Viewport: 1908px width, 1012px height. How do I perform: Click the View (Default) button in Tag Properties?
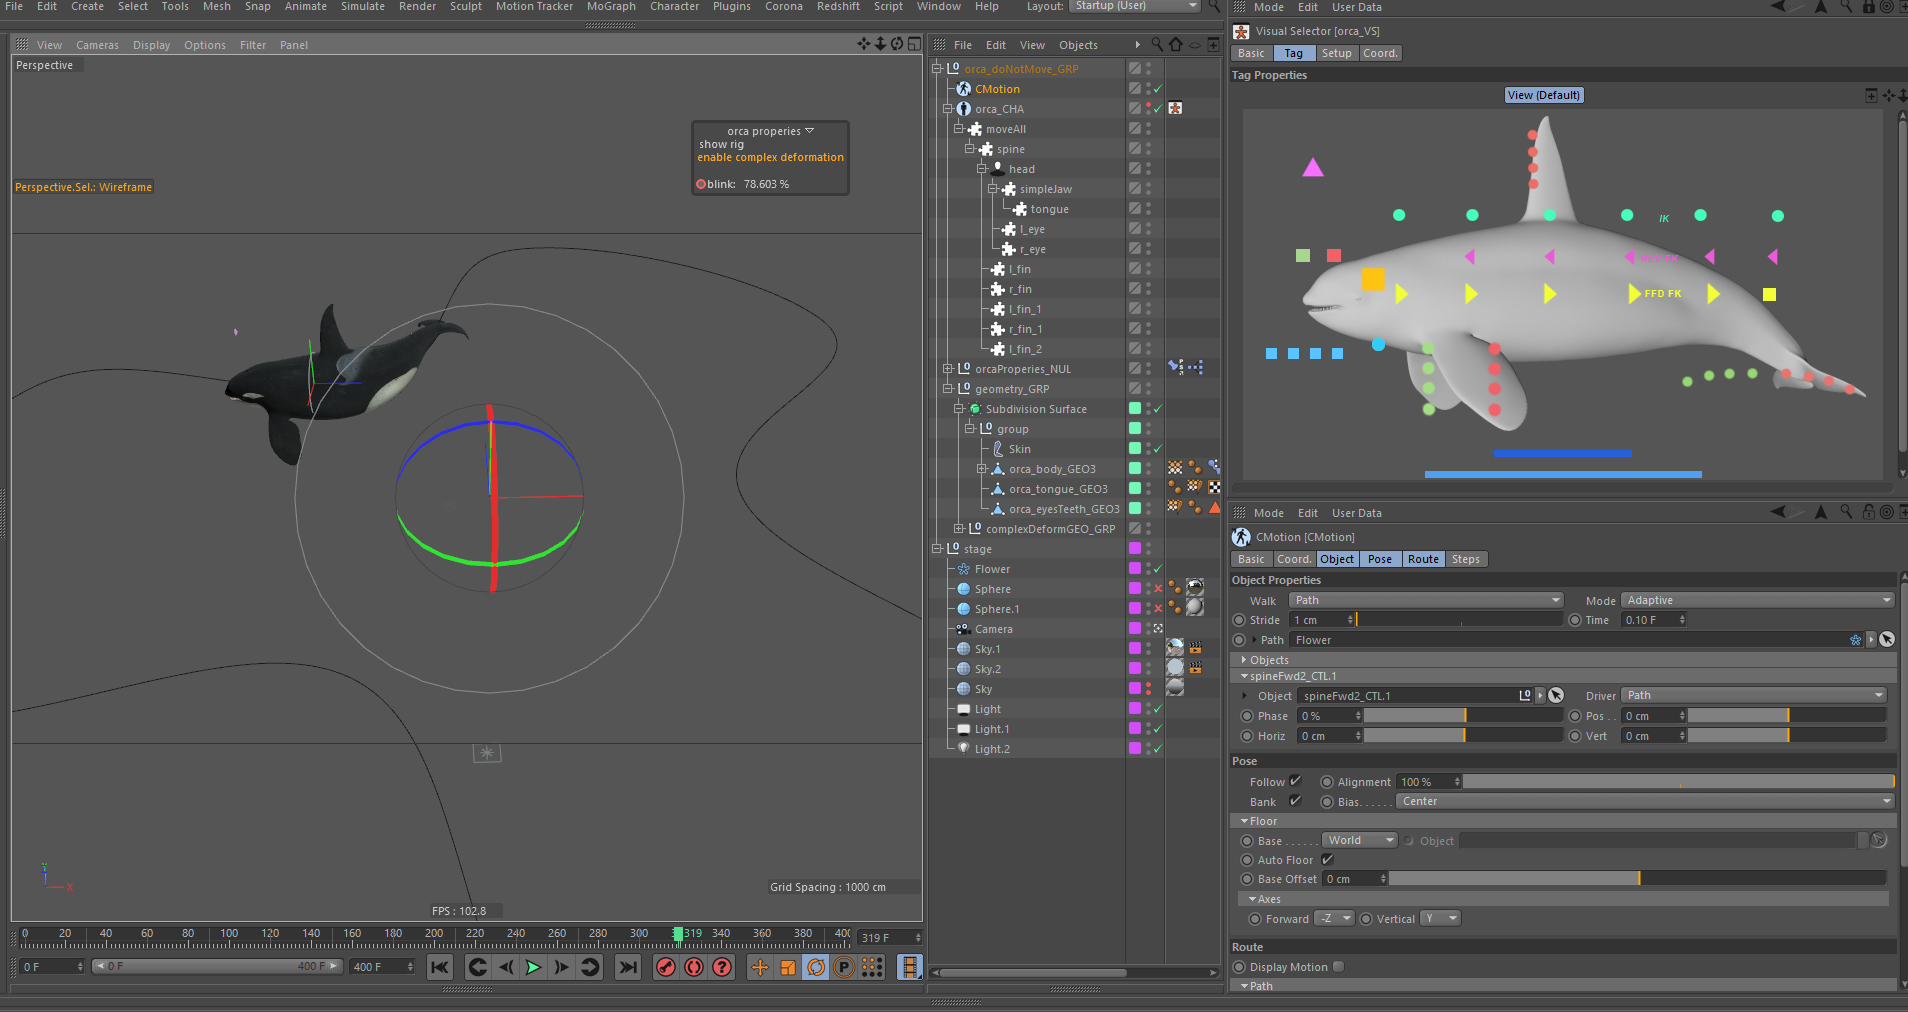coord(1544,95)
